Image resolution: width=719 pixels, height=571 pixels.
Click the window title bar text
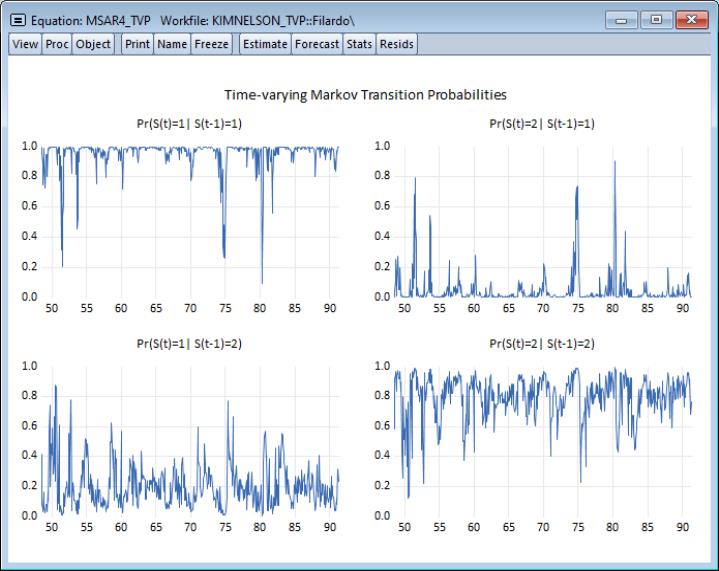click(x=200, y=19)
